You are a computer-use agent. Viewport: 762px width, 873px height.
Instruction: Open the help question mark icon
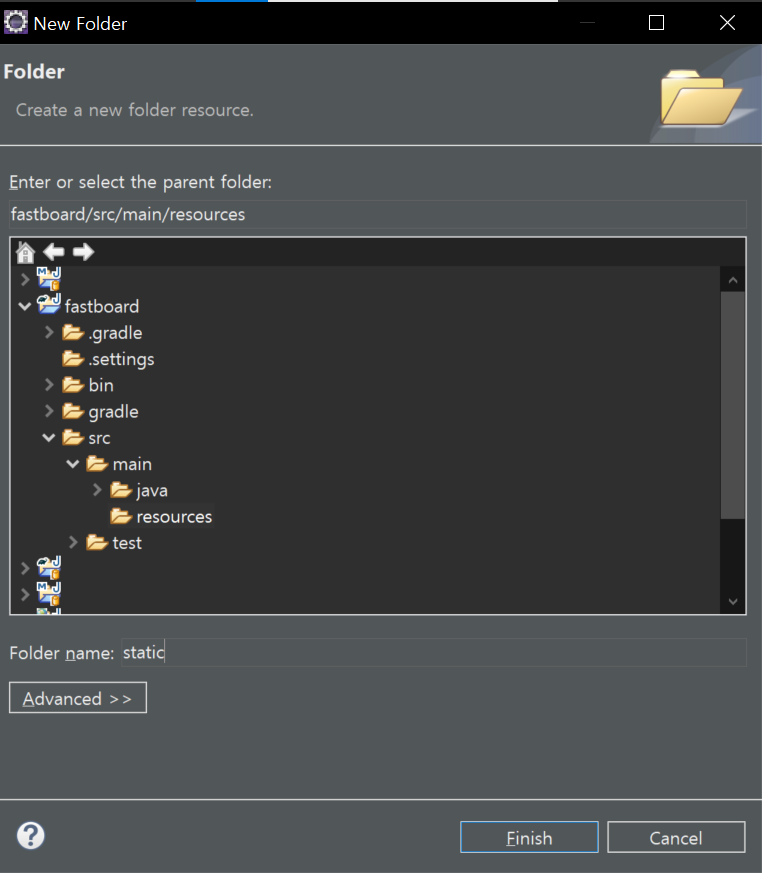pos(31,835)
